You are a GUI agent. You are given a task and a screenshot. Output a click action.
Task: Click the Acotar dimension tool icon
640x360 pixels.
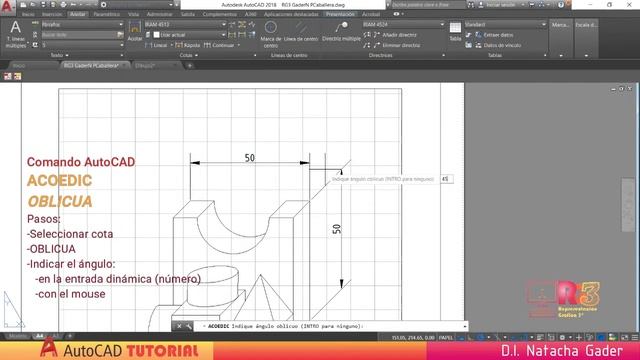point(135,27)
